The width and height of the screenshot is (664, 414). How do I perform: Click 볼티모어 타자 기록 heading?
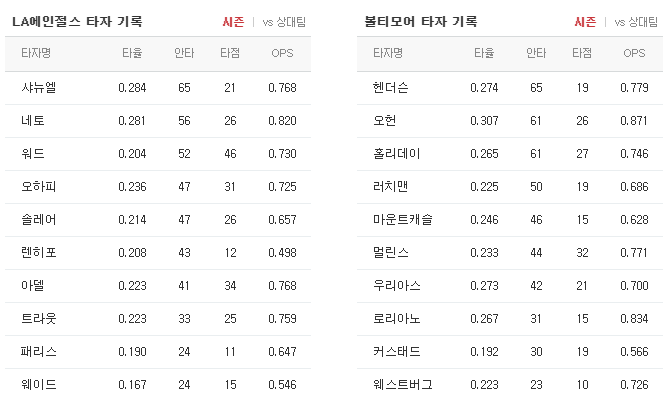pyautogui.click(x=421, y=22)
